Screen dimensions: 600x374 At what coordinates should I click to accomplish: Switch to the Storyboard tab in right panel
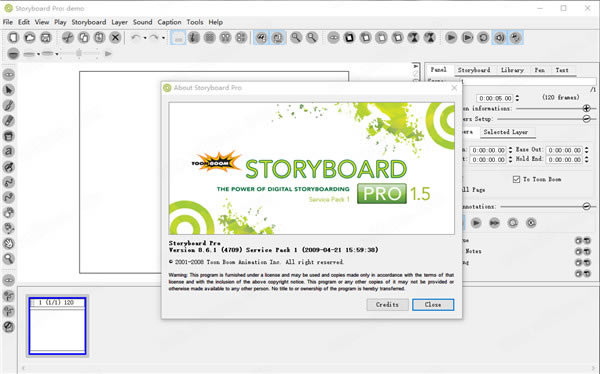(474, 70)
